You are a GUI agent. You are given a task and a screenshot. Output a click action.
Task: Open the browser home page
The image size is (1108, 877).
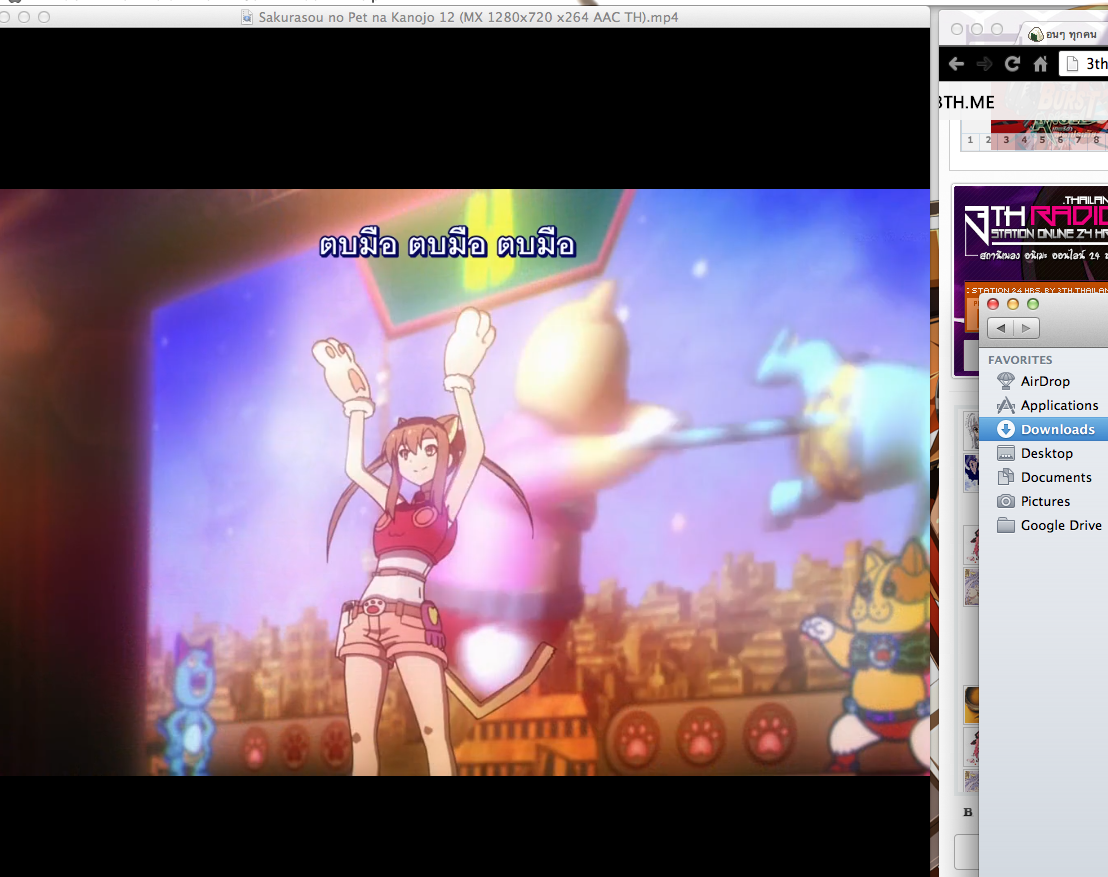[1040, 64]
